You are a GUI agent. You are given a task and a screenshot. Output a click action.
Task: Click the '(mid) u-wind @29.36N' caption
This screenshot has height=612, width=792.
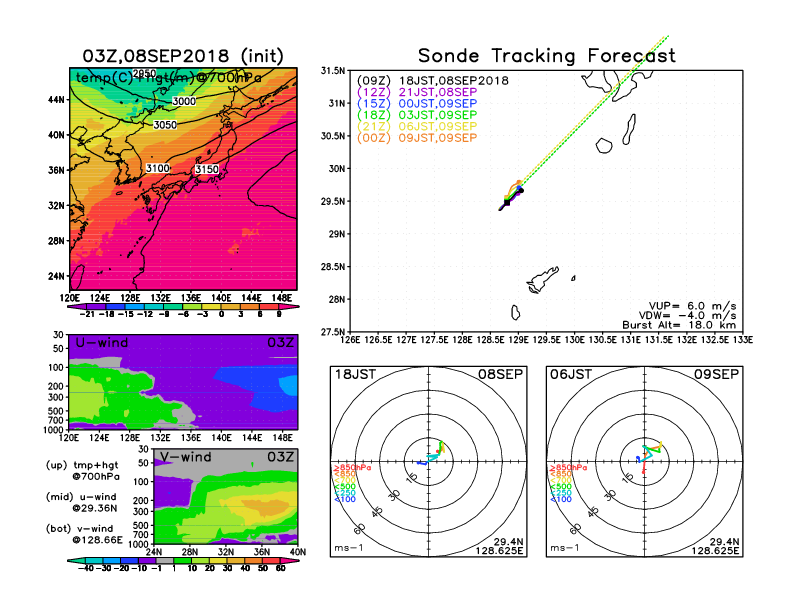tap(81, 502)
